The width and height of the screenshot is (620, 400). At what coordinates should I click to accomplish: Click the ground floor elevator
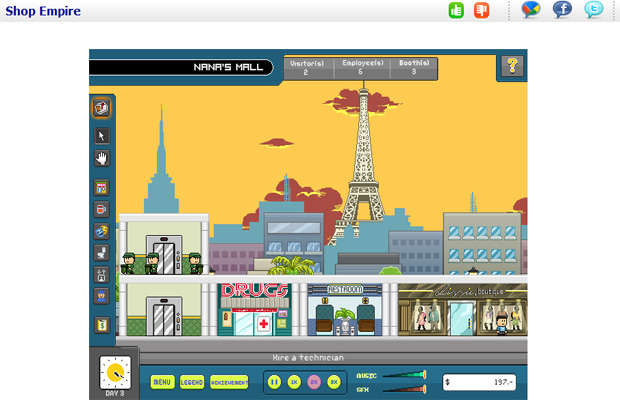click(164, 316)
